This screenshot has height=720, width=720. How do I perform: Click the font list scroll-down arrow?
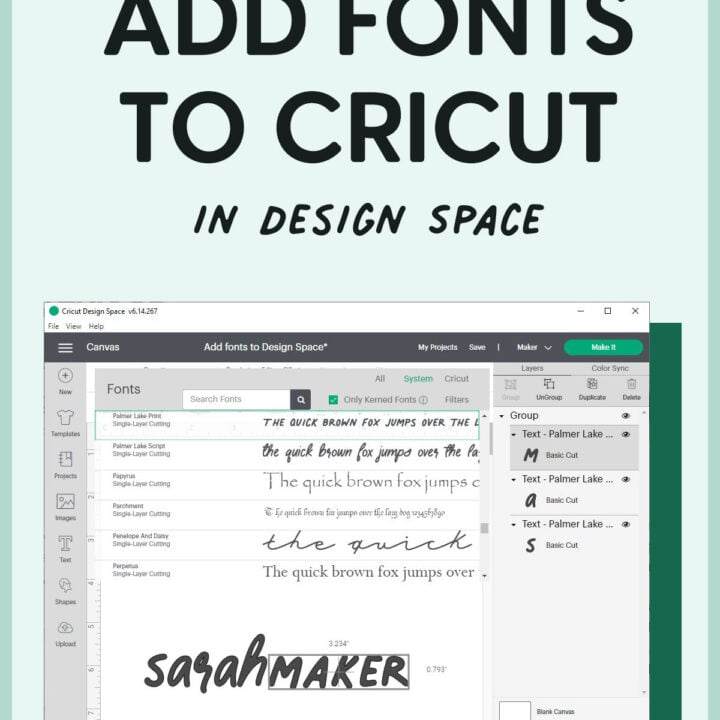tap(484, 575)
